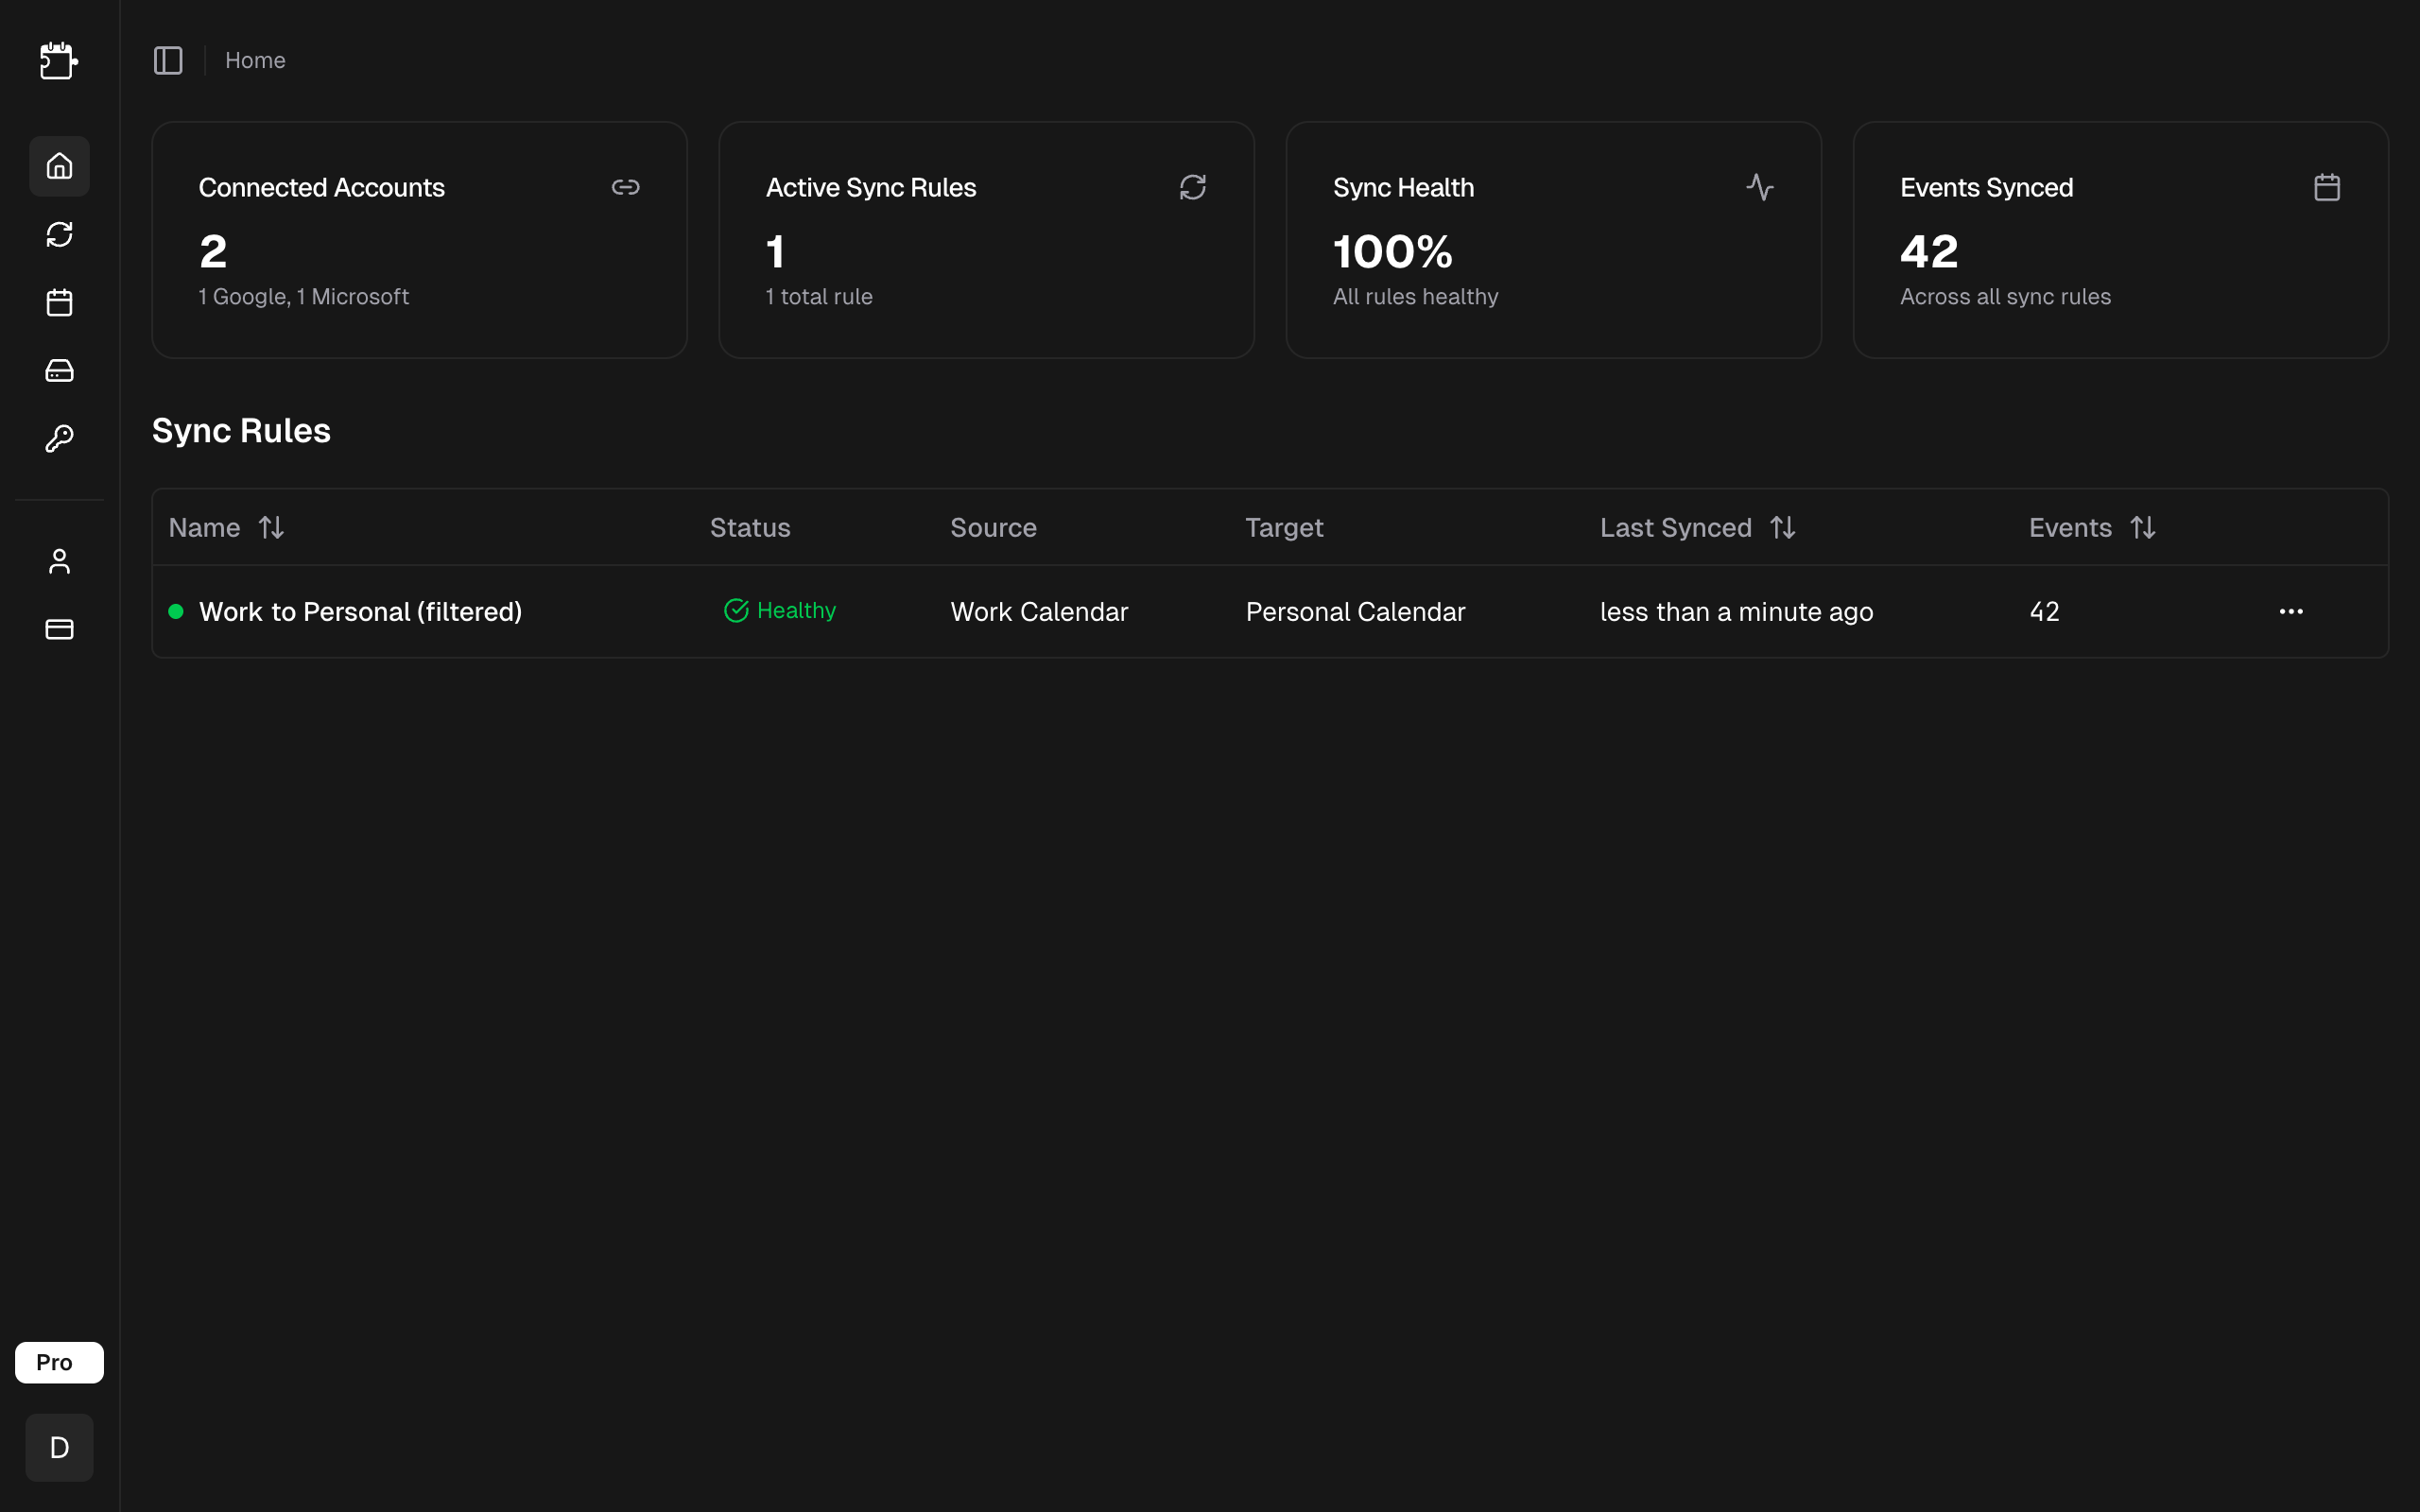Click the Healthy status badge
The width and height of the screenshot is (2420, 1512).
coord(780,611)
